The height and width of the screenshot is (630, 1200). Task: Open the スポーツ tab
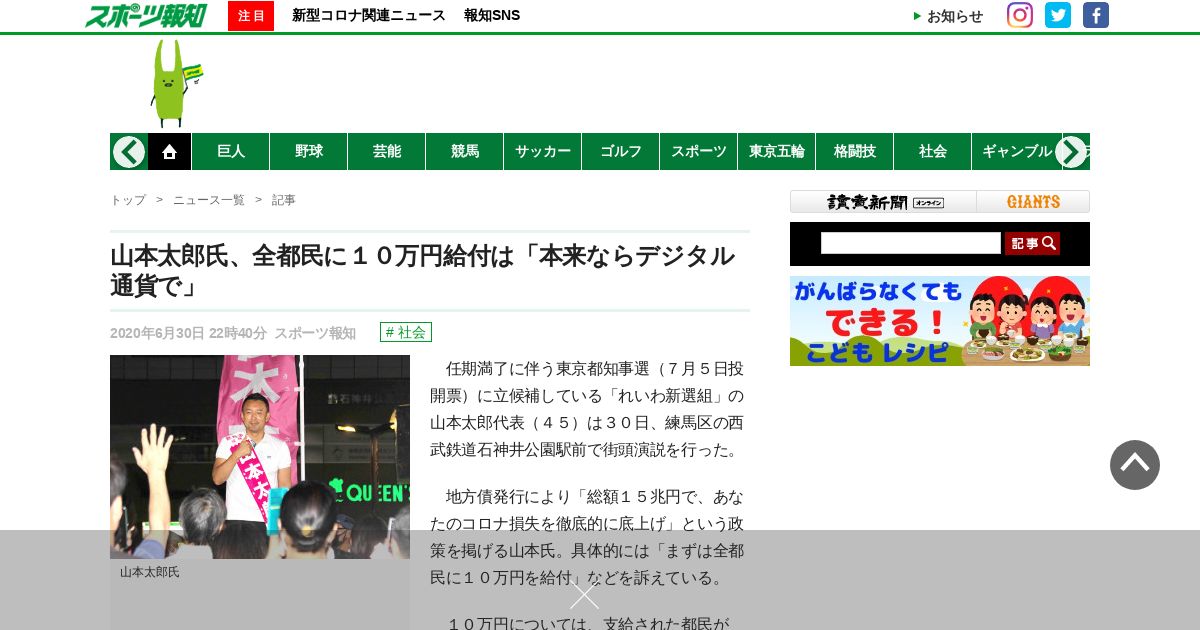(x=699, y=152)
